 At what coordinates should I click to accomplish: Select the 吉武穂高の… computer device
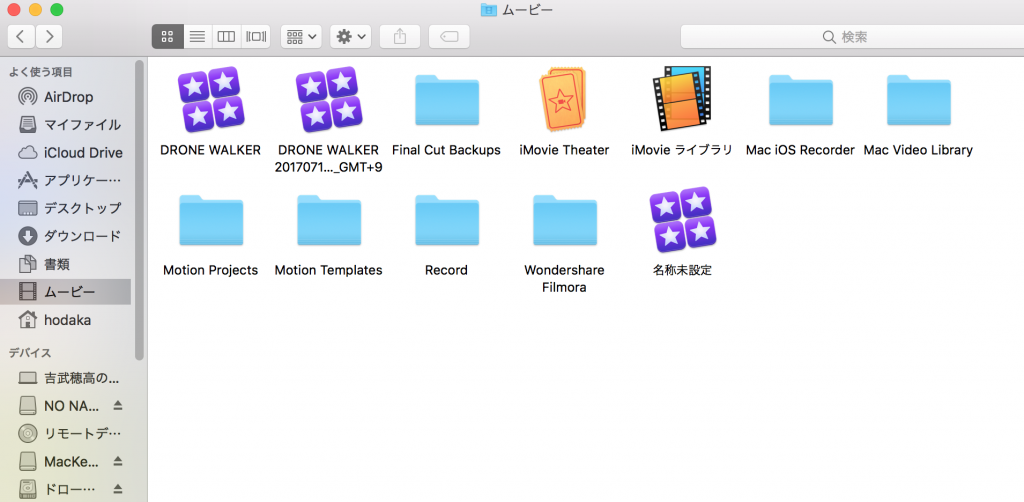pyautogui.click(x=65, y=378)
